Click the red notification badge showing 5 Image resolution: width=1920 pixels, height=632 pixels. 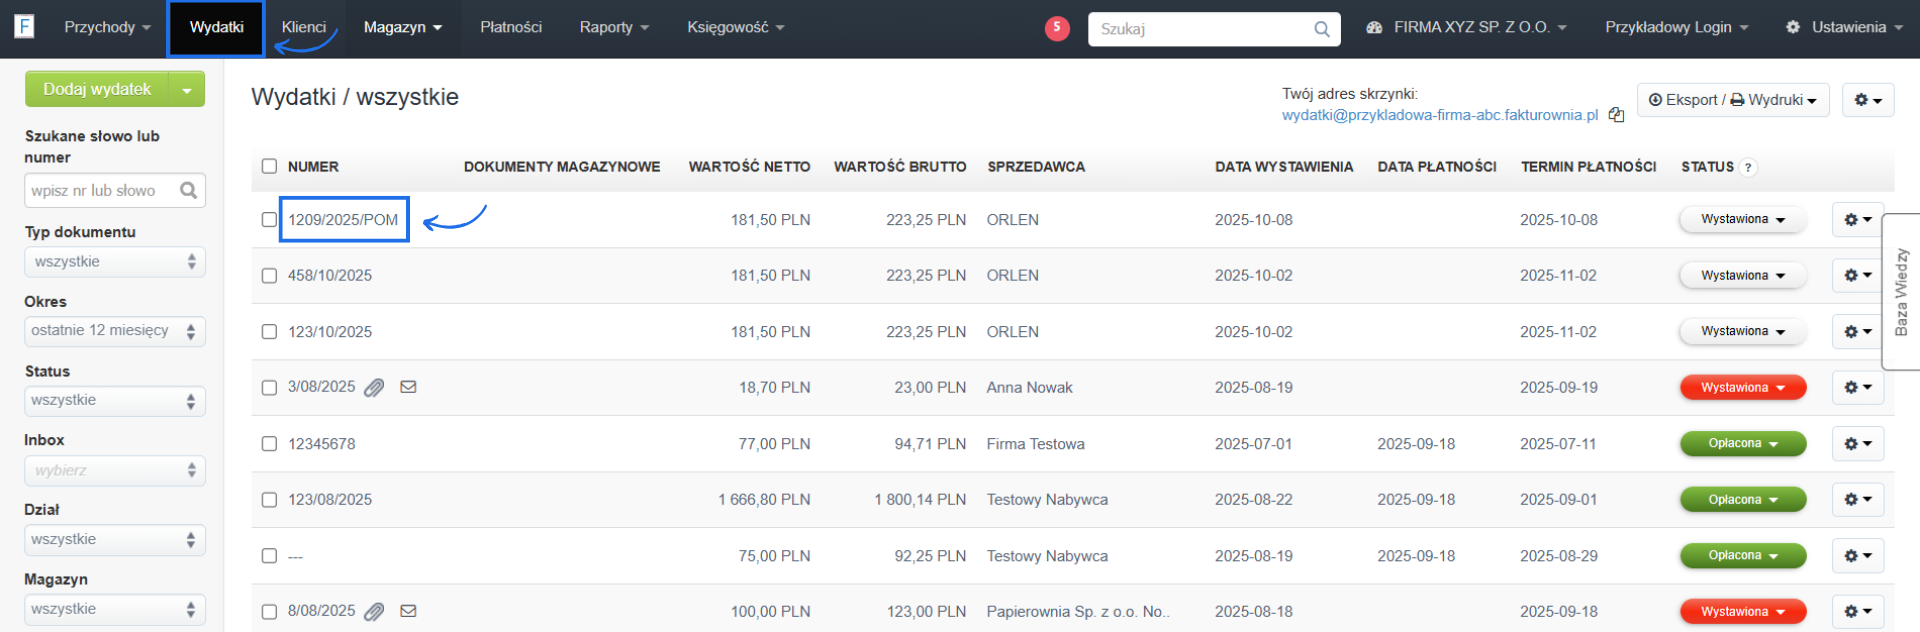pos(1057,28)
